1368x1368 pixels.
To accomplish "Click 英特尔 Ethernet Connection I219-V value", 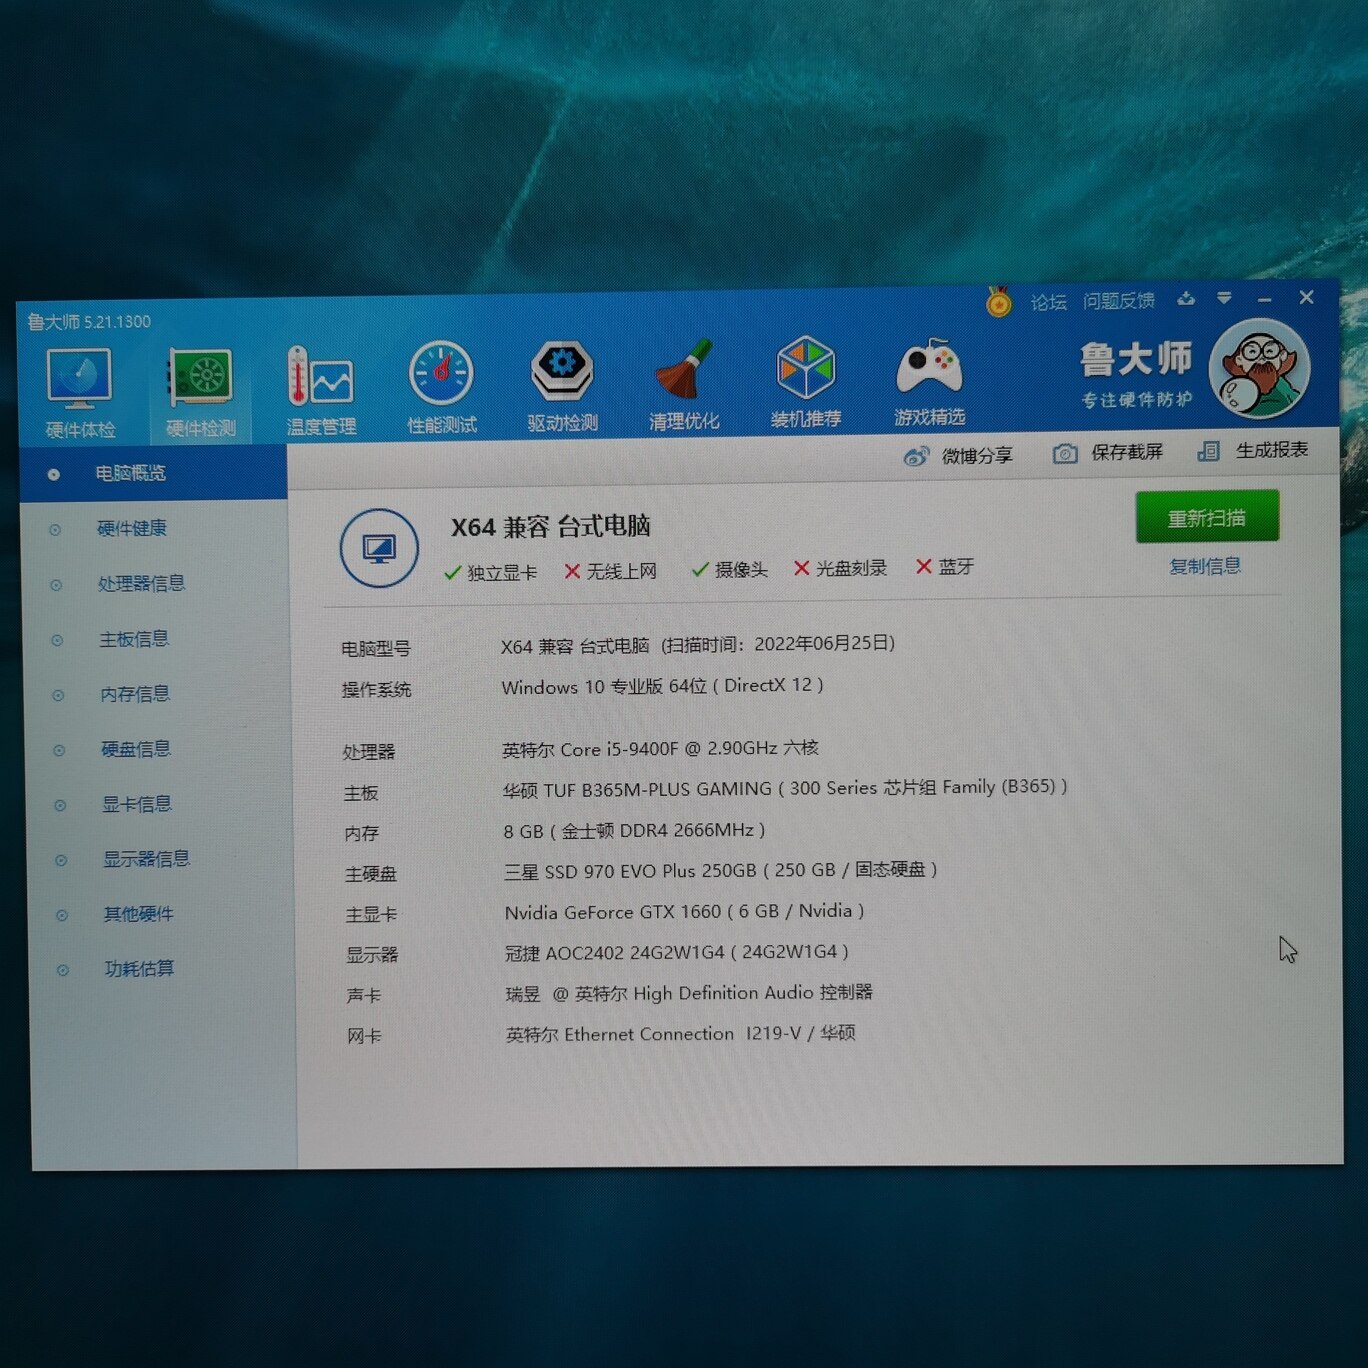I will click(x=681, y=1034).
